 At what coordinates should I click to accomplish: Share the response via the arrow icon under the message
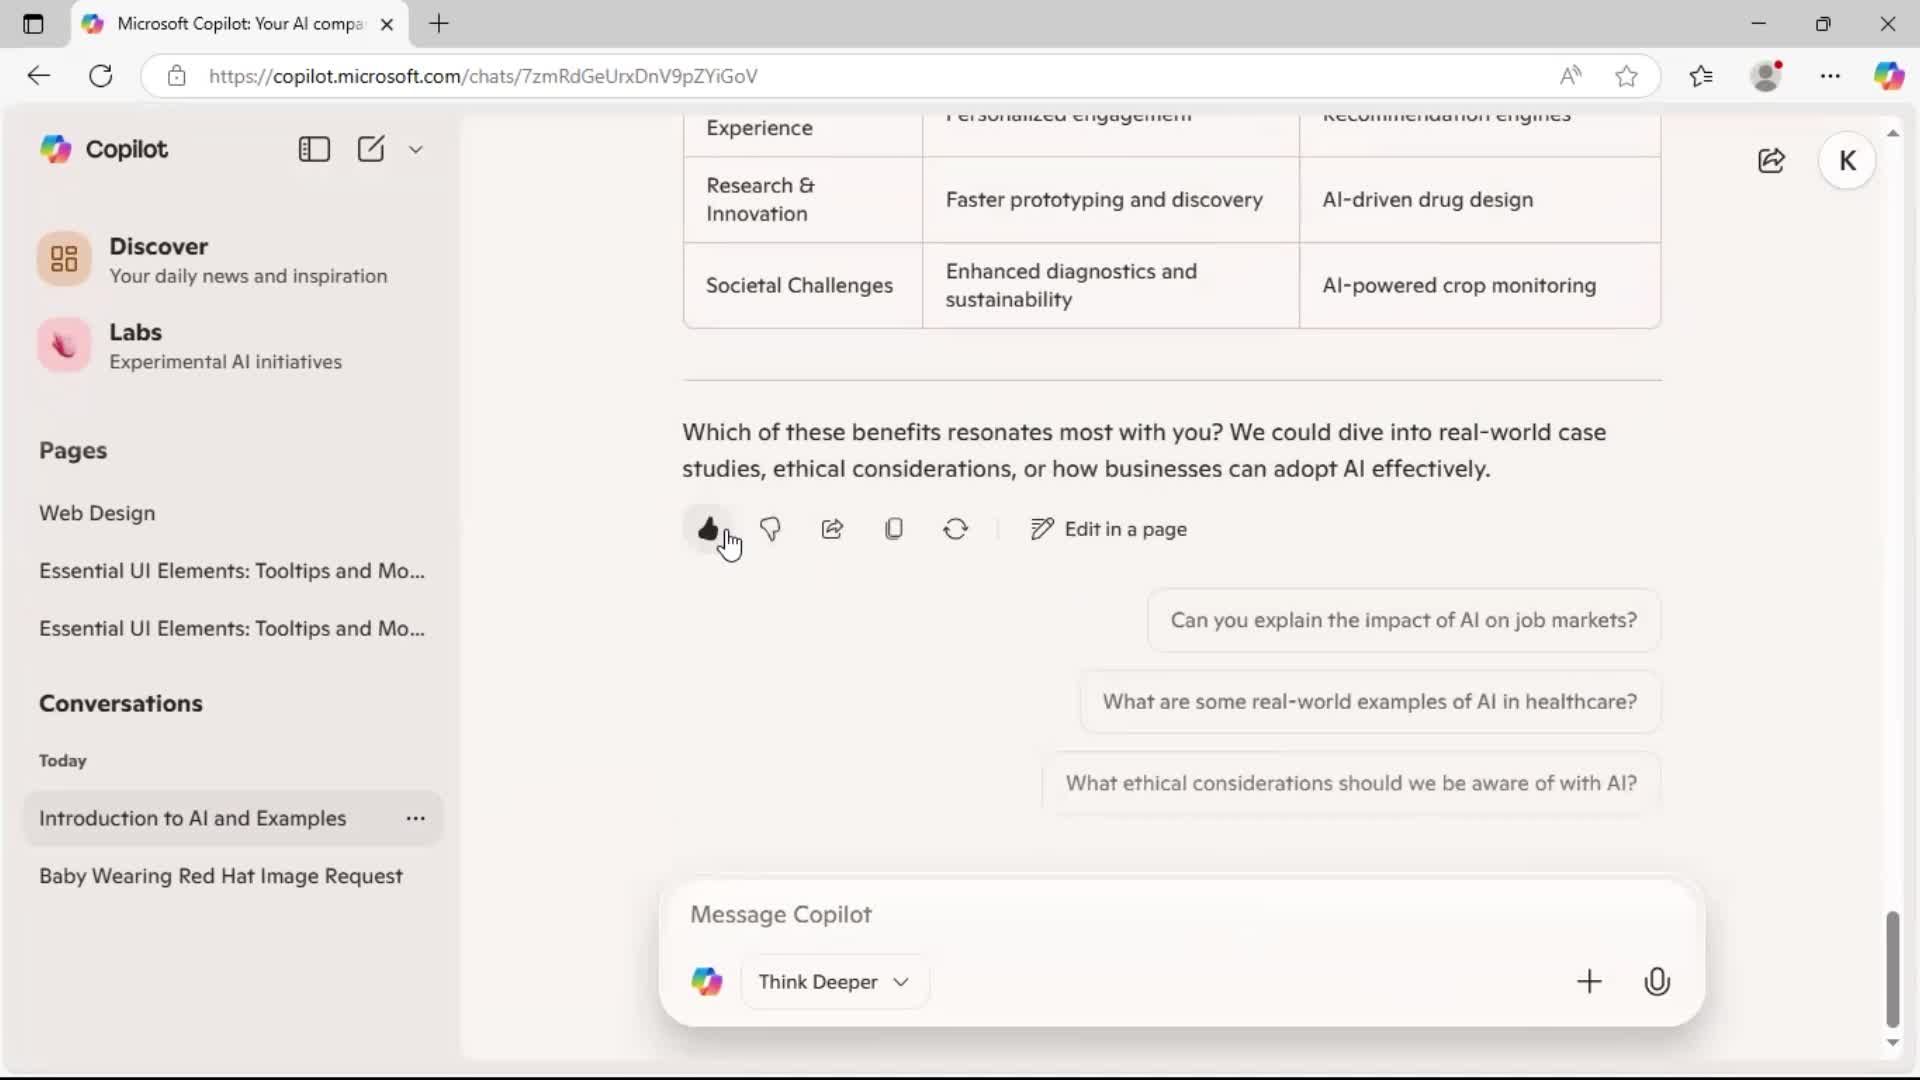pyautogui.click(x=832, y=528)
